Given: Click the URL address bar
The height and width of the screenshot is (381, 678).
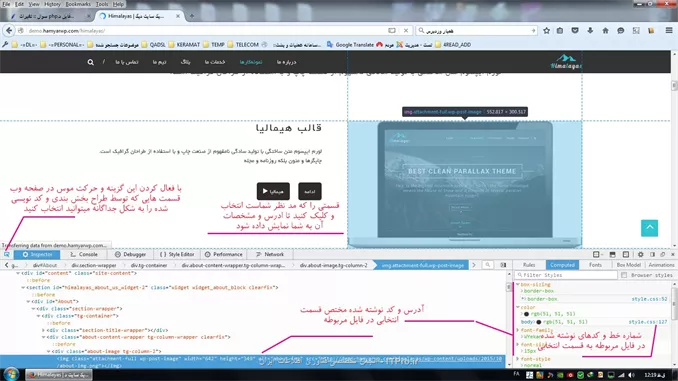Looking at the screenshot, I should (208, 31).
